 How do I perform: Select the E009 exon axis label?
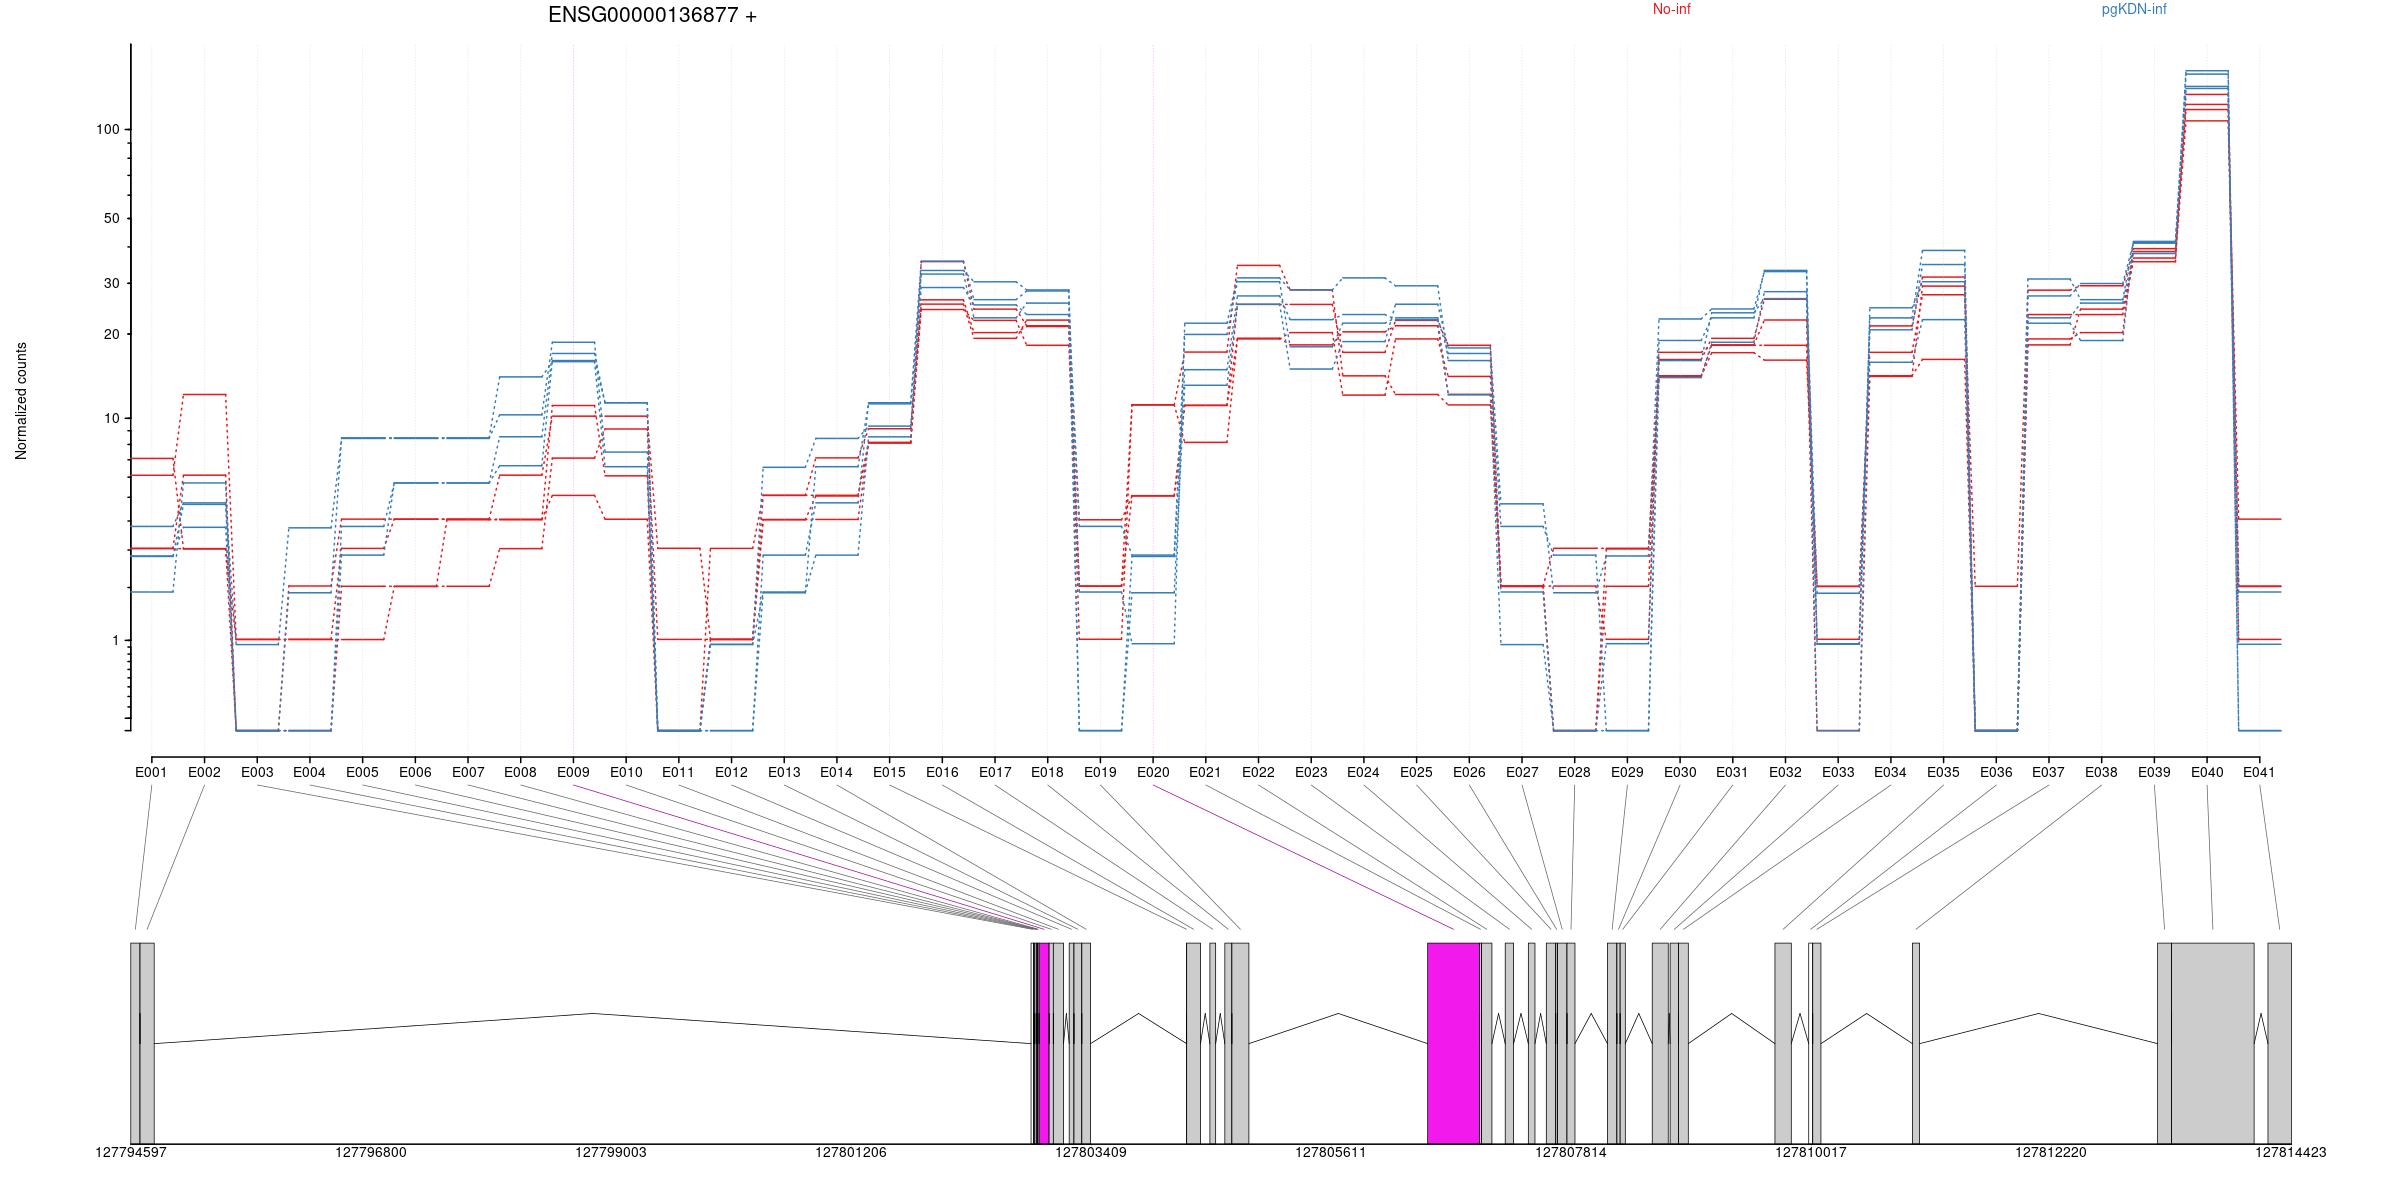point(573,773)
